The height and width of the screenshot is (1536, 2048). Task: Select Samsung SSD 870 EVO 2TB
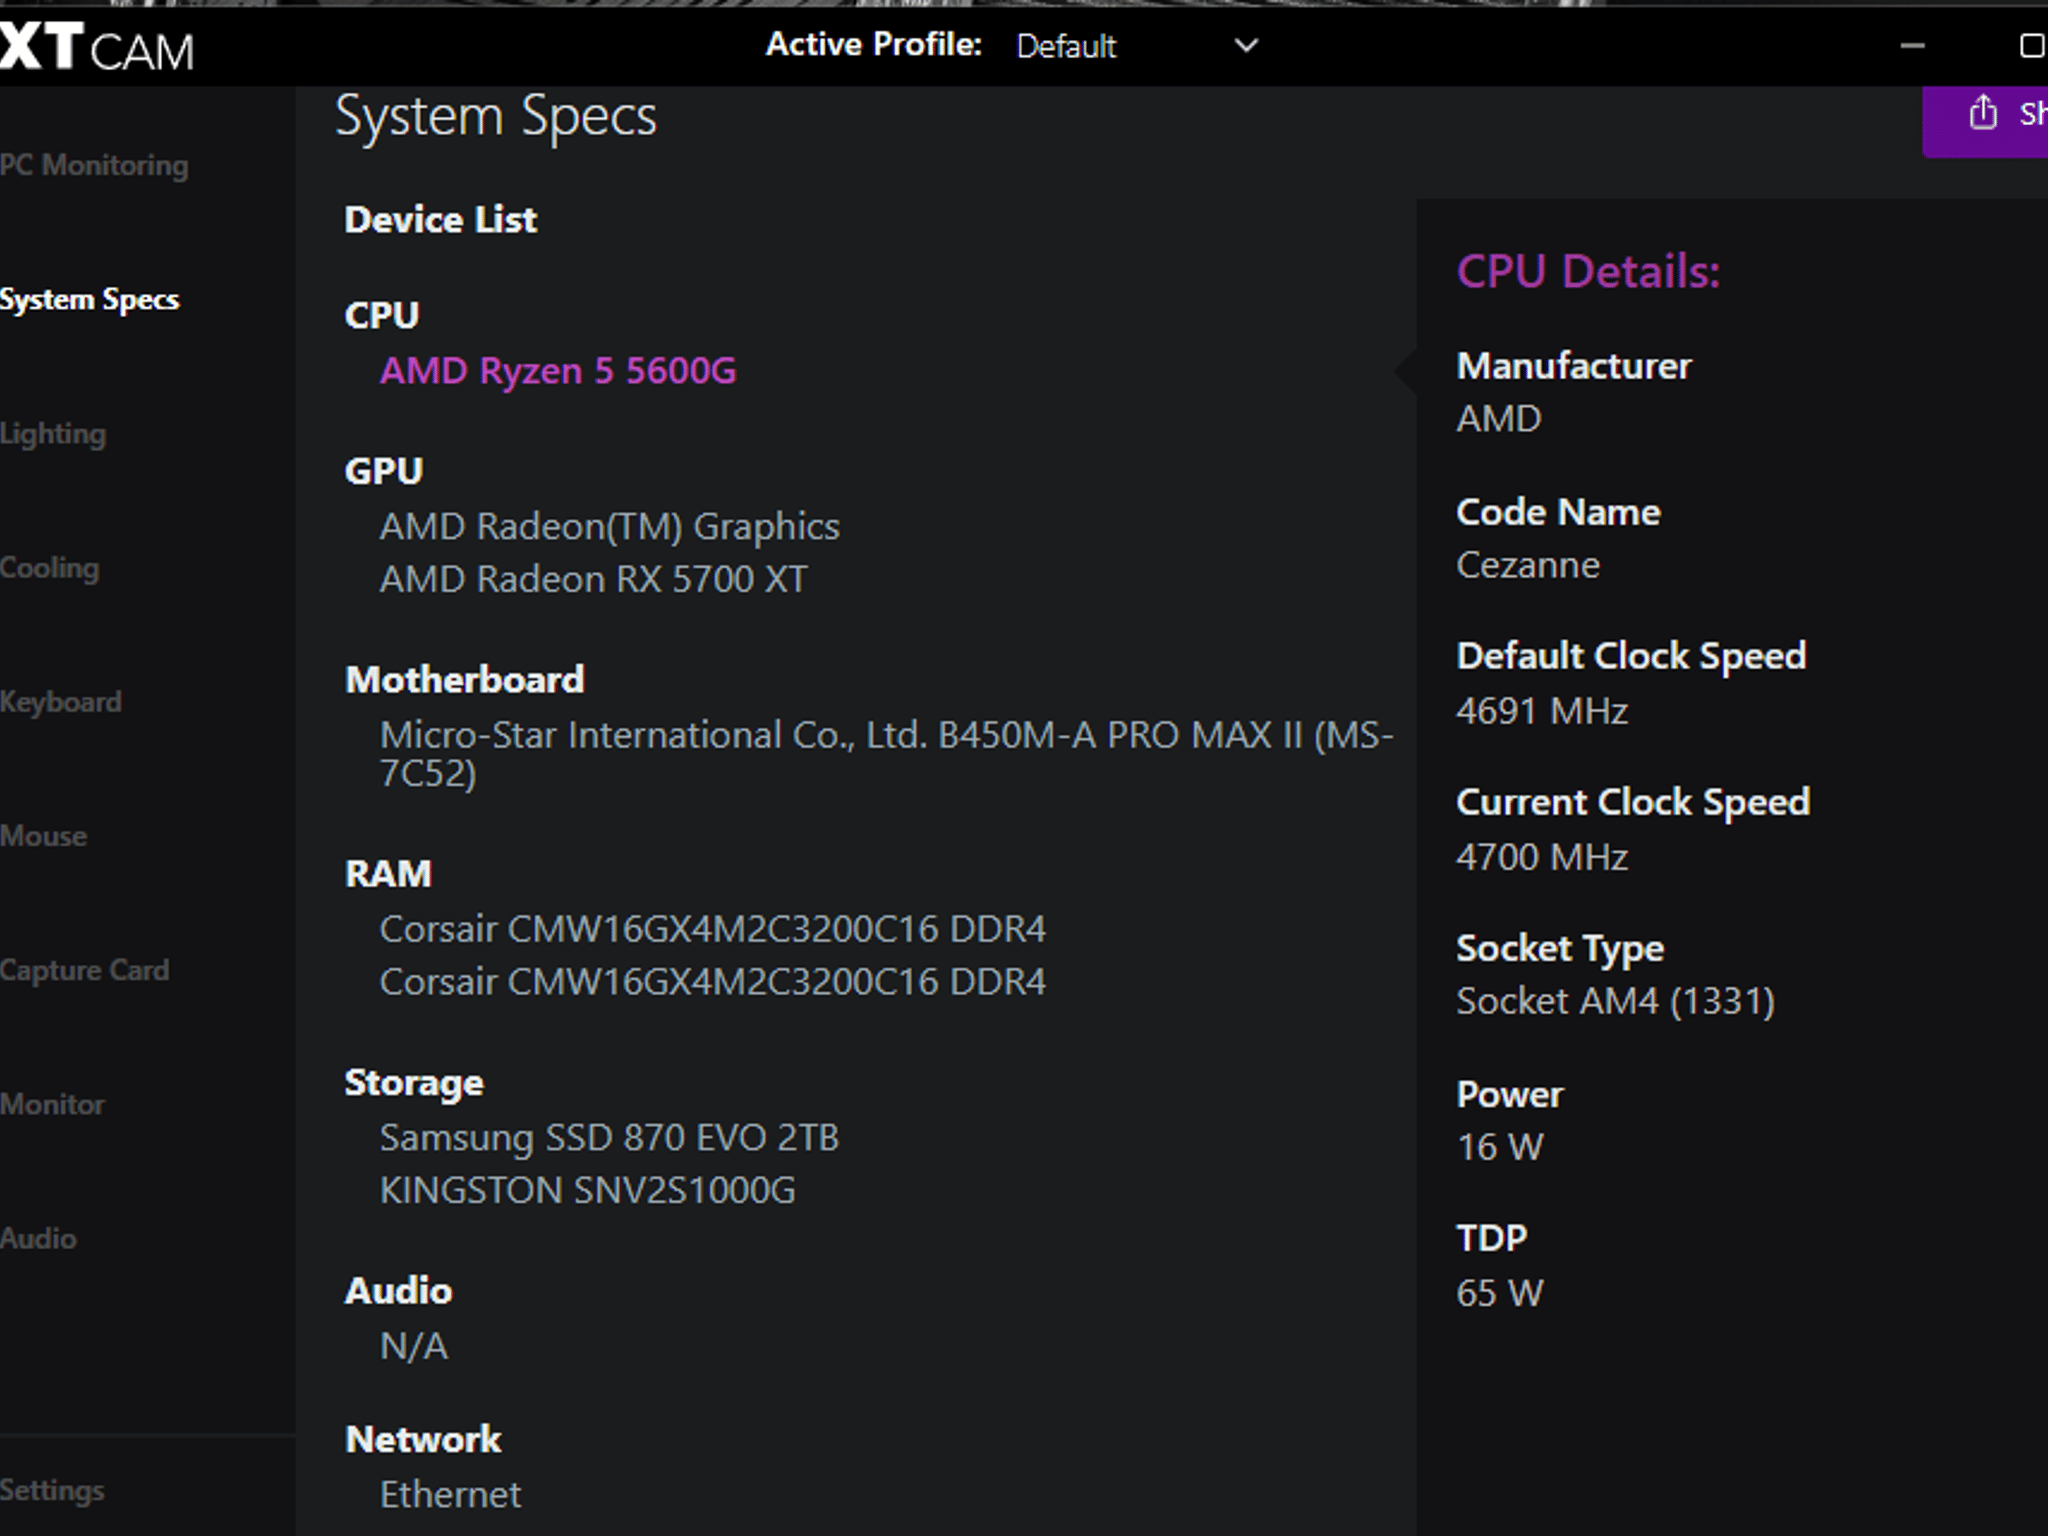pos(609,1138)
